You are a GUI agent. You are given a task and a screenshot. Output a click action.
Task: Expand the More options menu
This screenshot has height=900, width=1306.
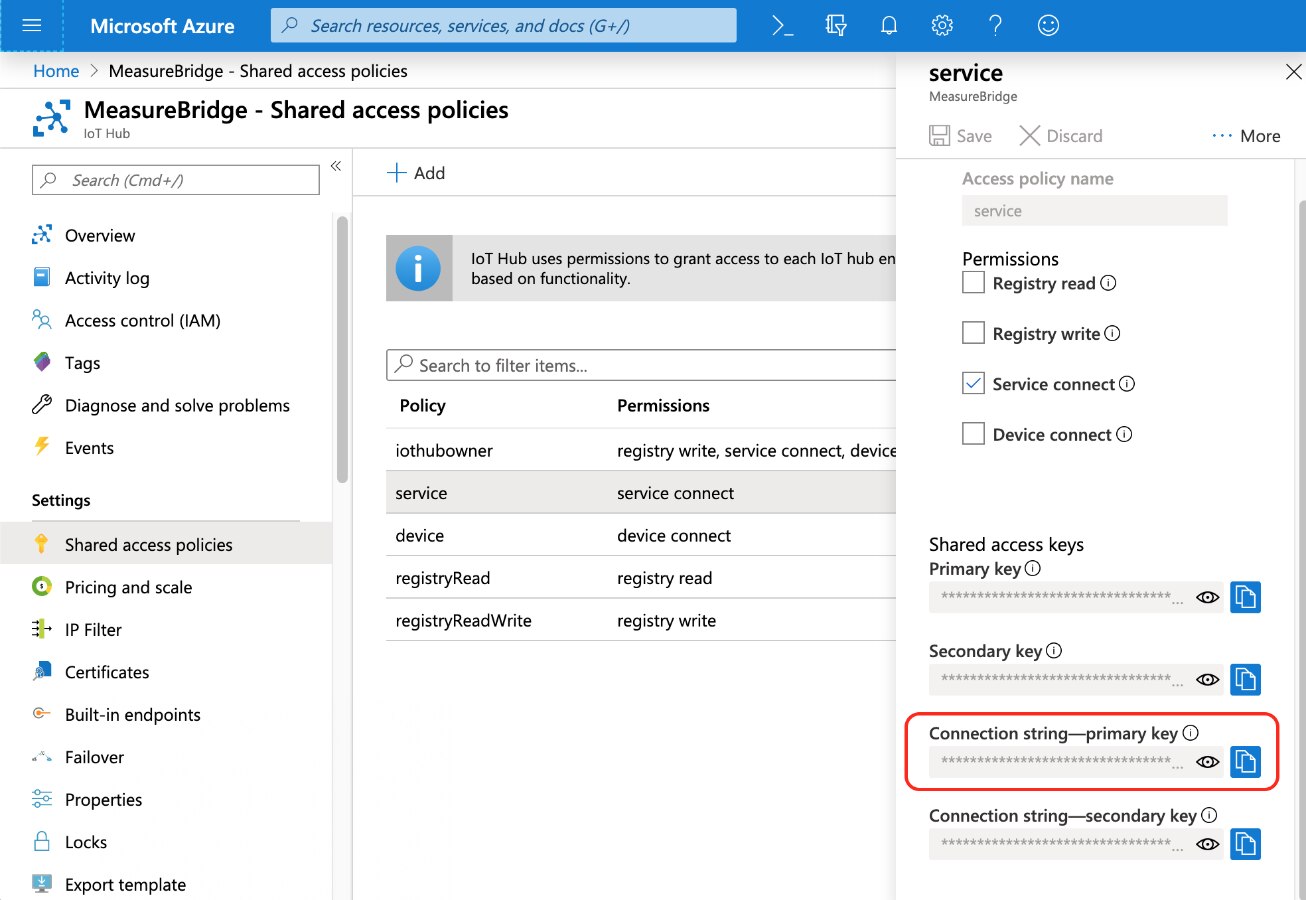point(1245,136)
